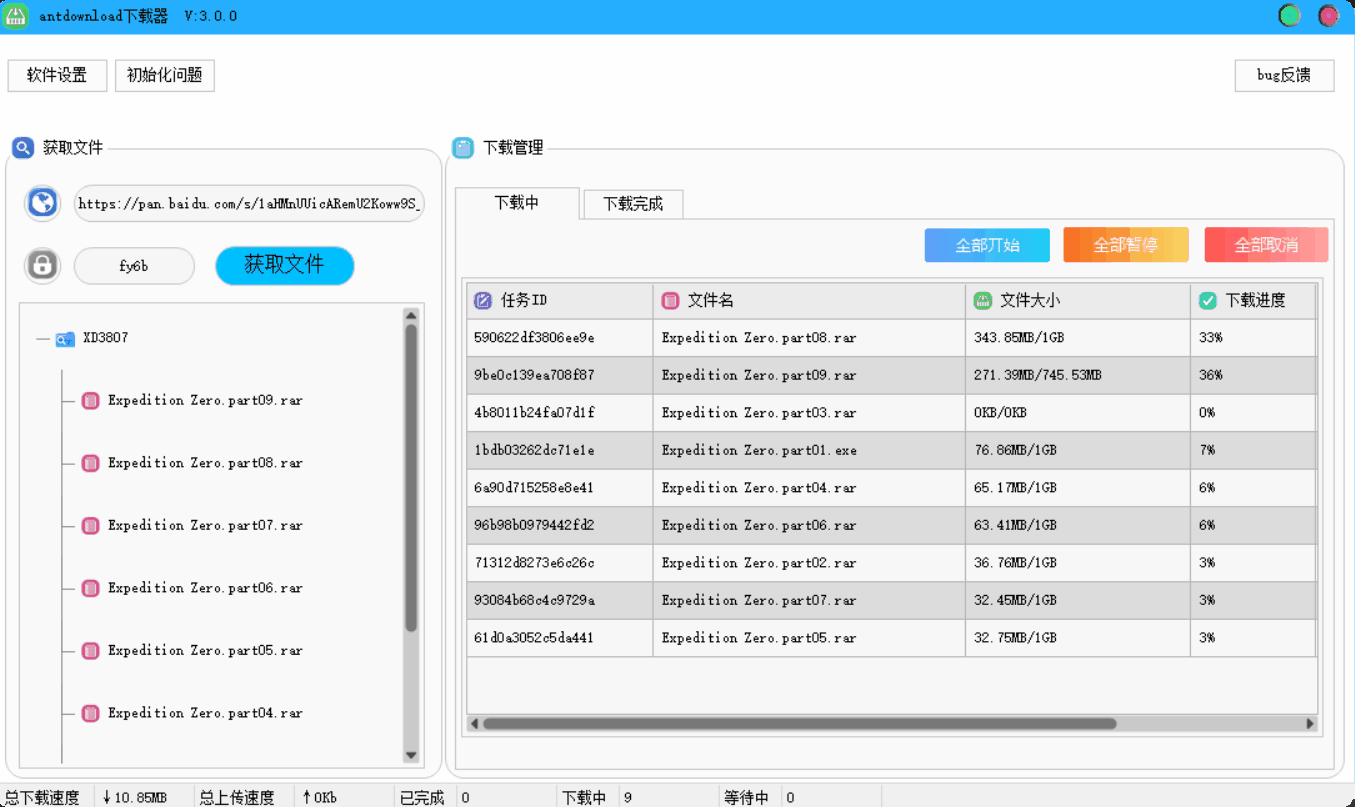This screenshot has width=1355, height=807.
Task: Click the padlock icon beside password field
Action: (x=42, y=266)
